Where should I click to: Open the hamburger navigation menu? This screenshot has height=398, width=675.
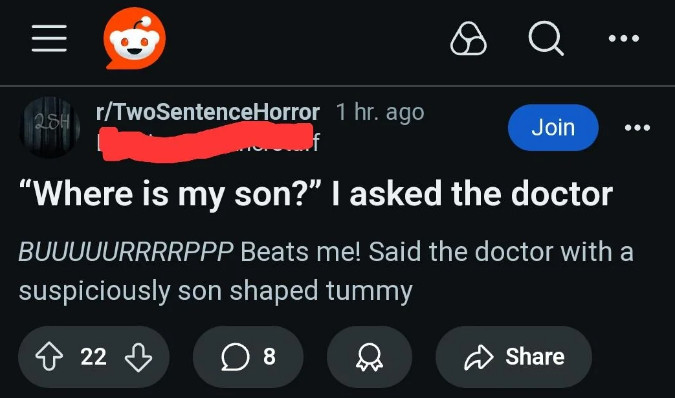pos(49,38)
